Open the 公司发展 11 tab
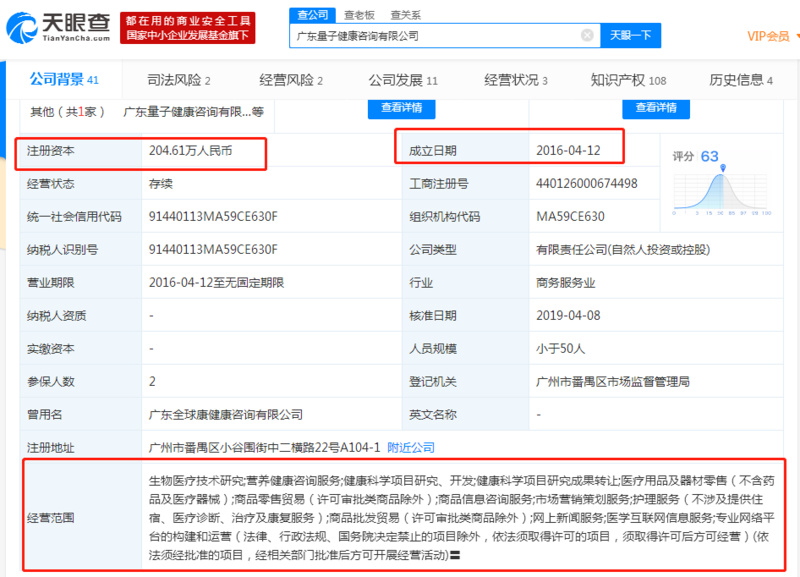The image size is (800, 577). [403, 80]
